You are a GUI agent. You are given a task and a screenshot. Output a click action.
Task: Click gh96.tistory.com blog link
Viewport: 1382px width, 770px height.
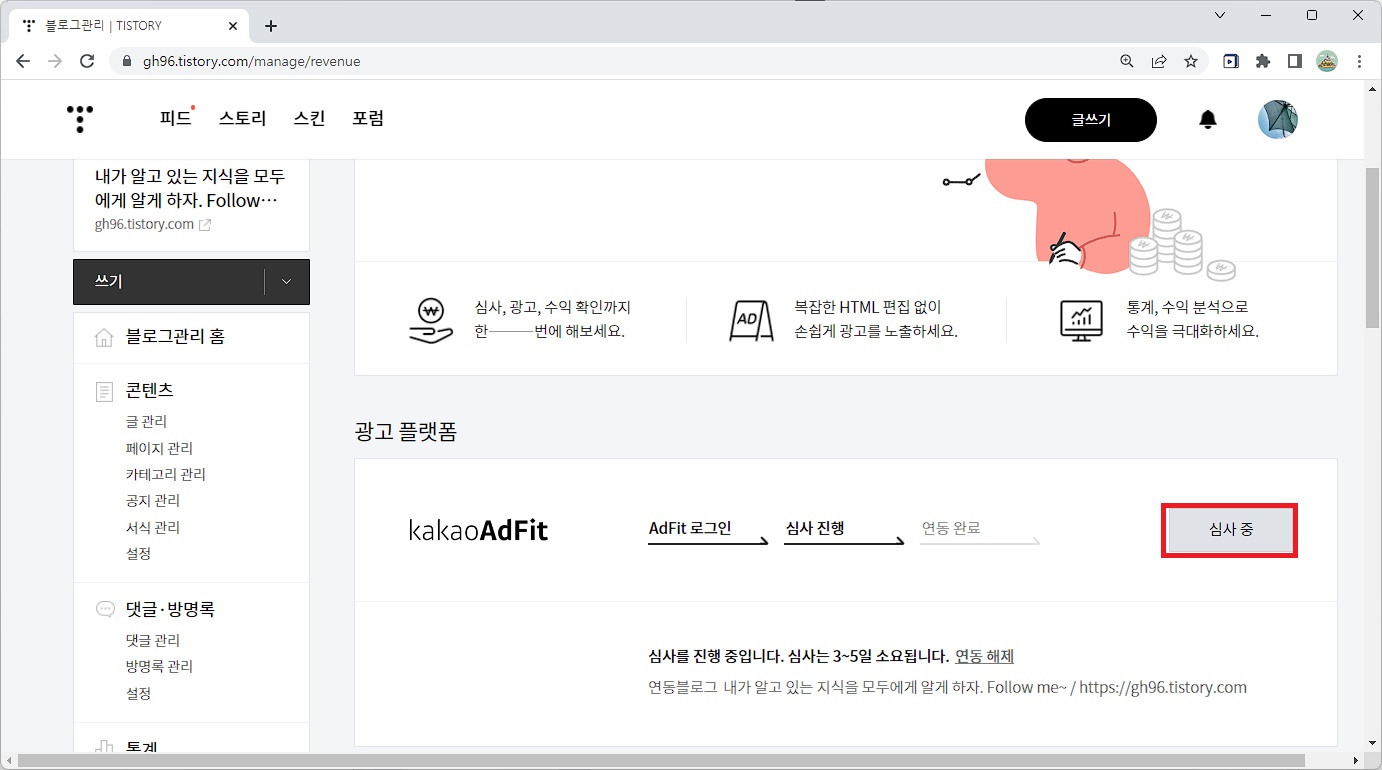coord(144,224)
